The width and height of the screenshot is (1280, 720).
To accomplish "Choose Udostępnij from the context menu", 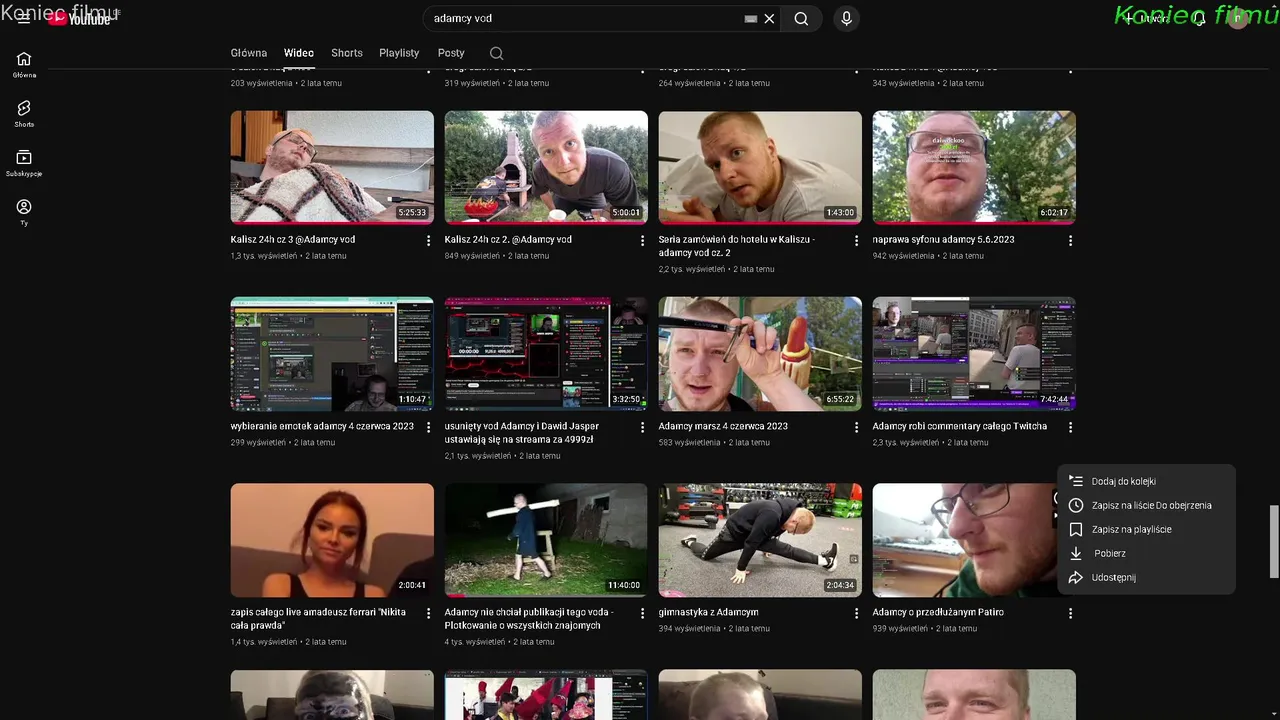I will pyautogui.click(x=1146, y=577).
